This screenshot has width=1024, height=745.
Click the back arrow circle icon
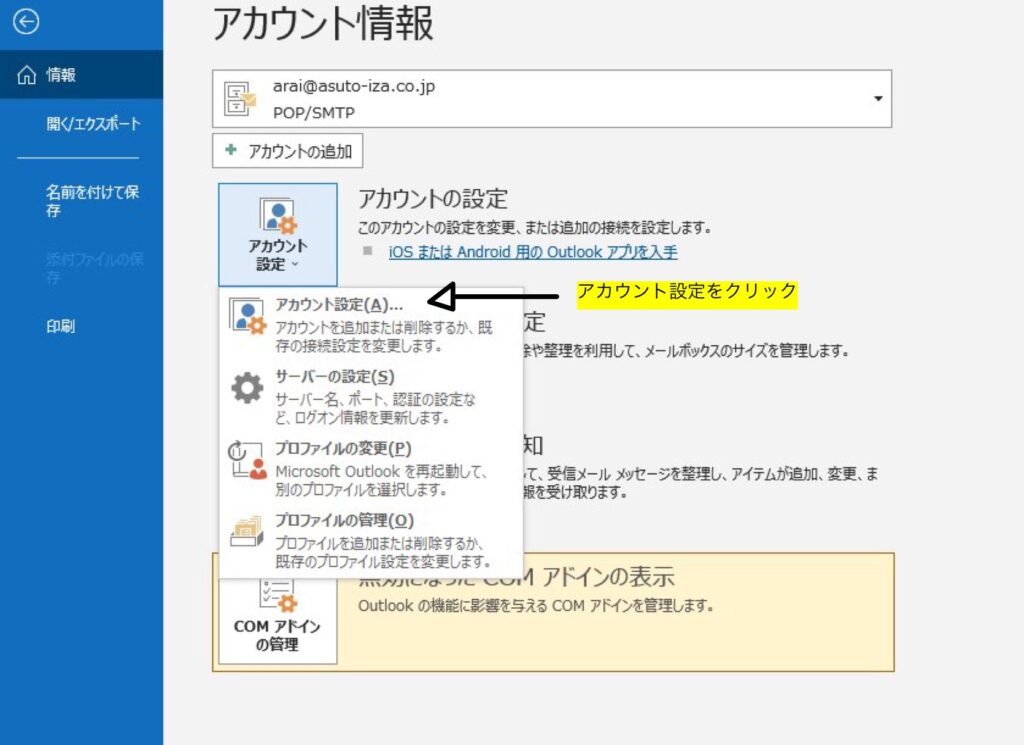pyautogui.click(x=26, y=22)
